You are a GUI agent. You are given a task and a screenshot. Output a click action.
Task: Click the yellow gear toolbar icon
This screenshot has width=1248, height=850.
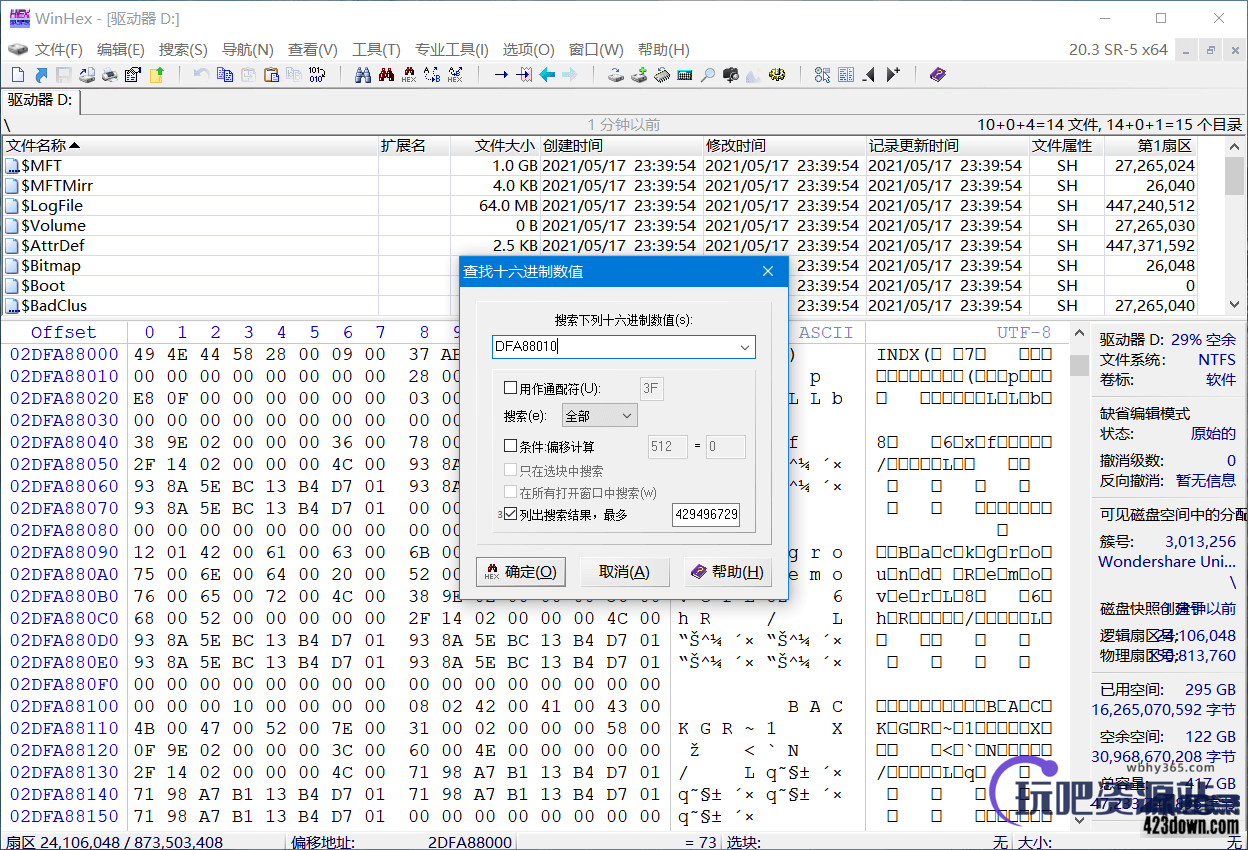tap(777, 75)
